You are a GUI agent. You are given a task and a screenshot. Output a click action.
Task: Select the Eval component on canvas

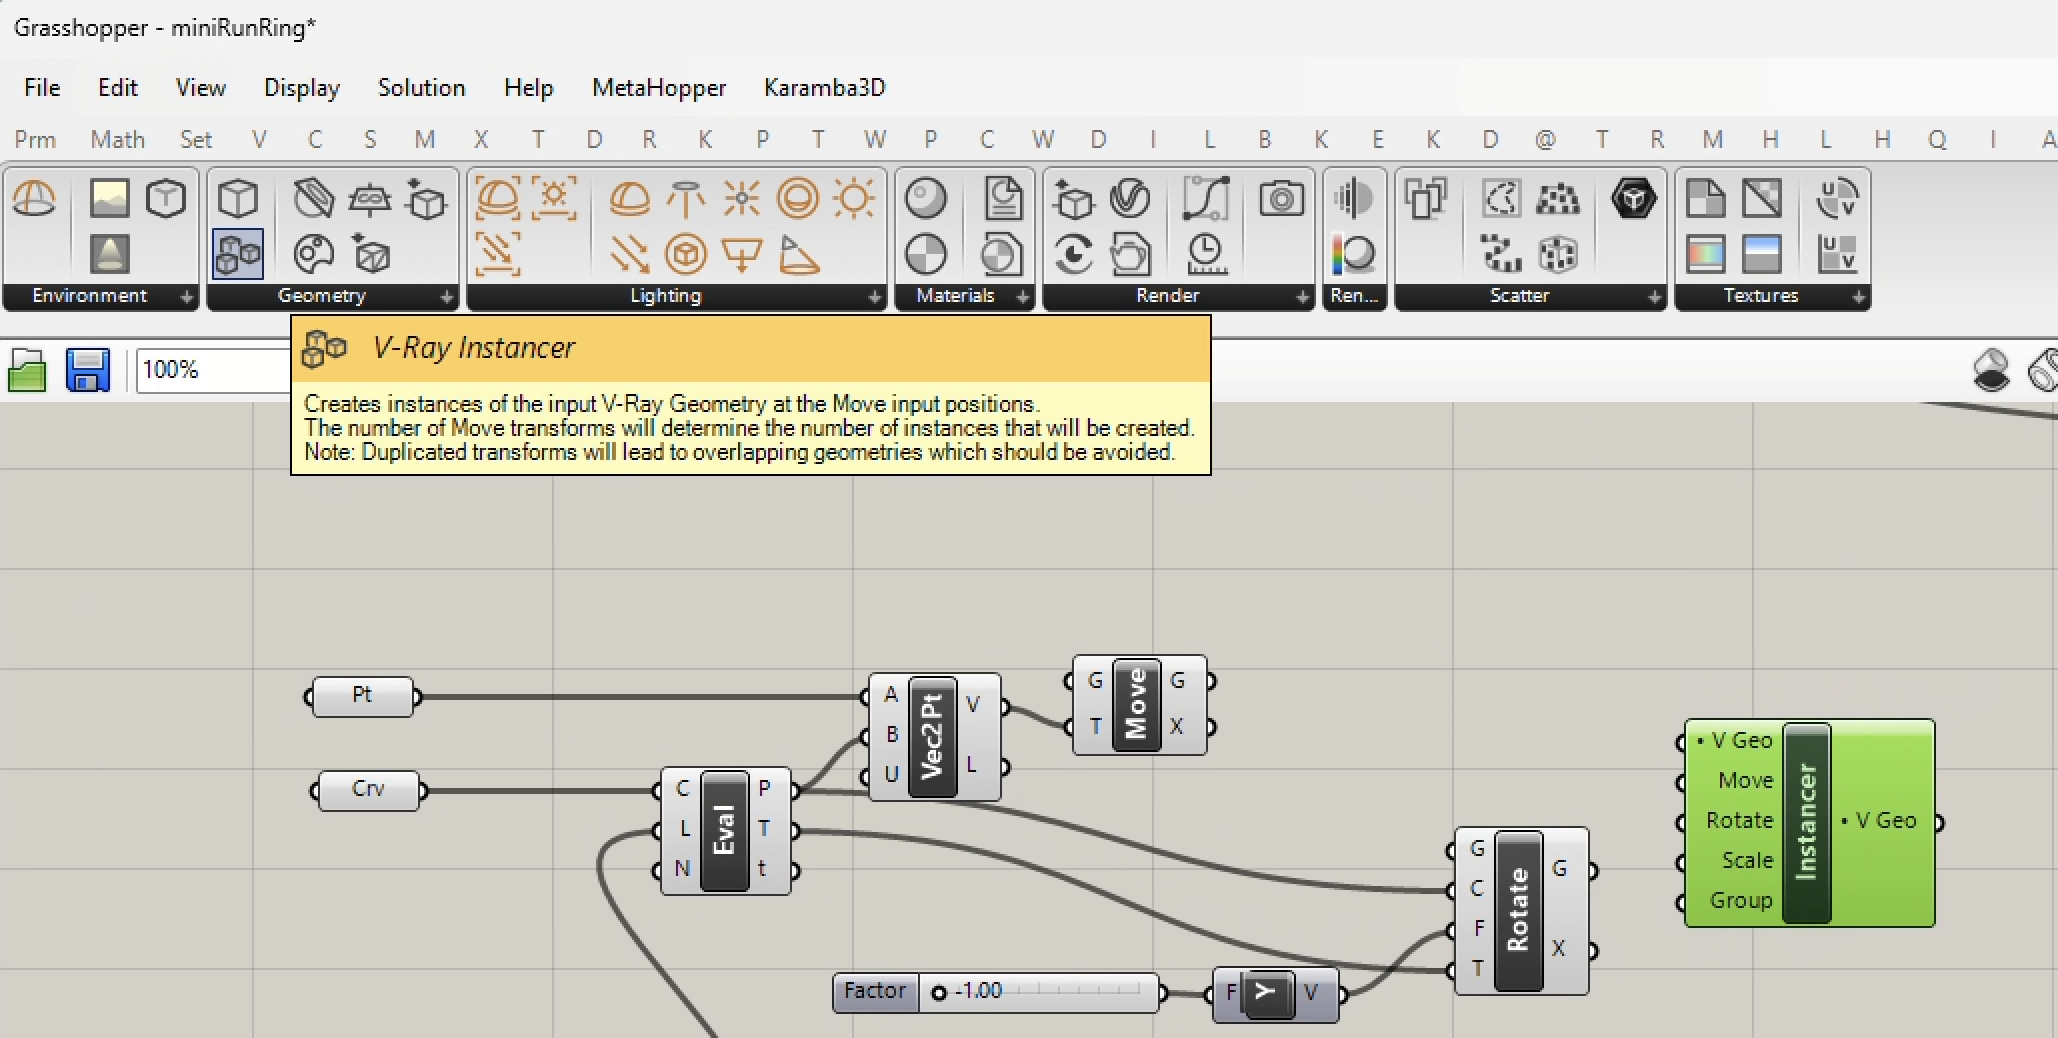tap(725, 830)
